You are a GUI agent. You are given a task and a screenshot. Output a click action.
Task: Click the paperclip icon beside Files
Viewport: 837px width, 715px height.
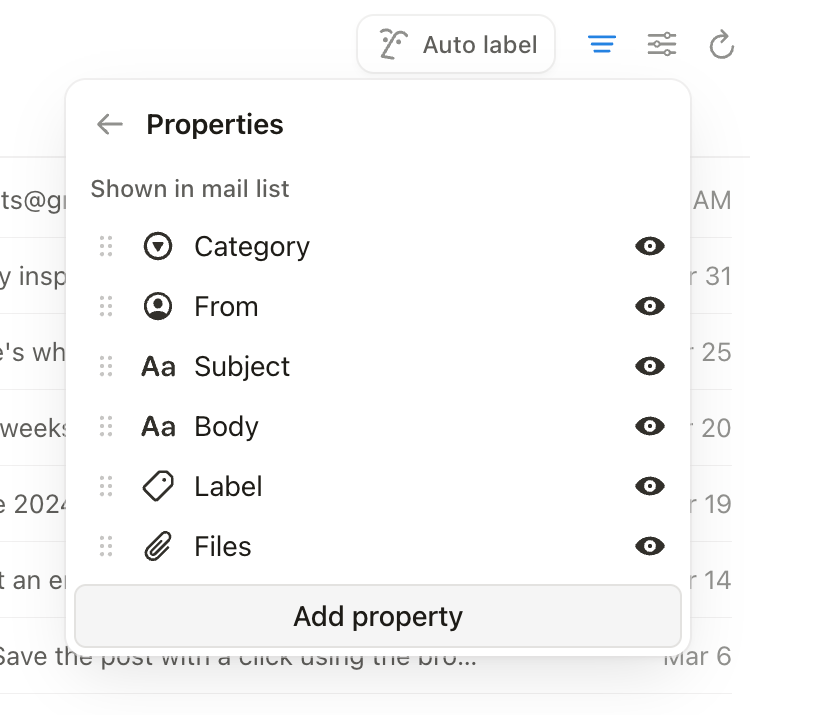click(x=157, y=546)
